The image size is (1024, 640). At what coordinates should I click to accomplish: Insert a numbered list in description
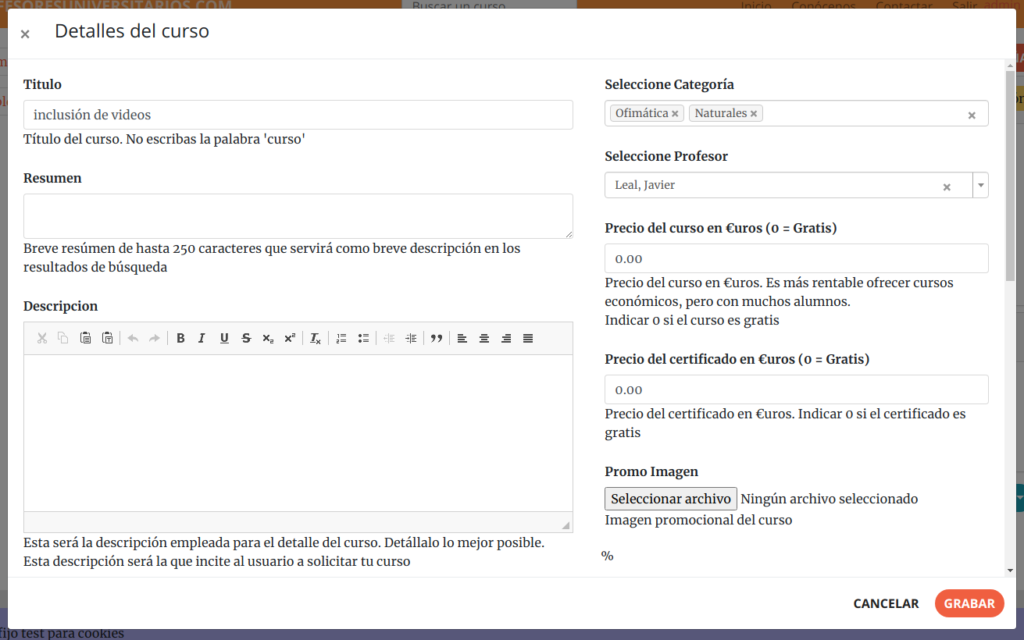(341, 338)
